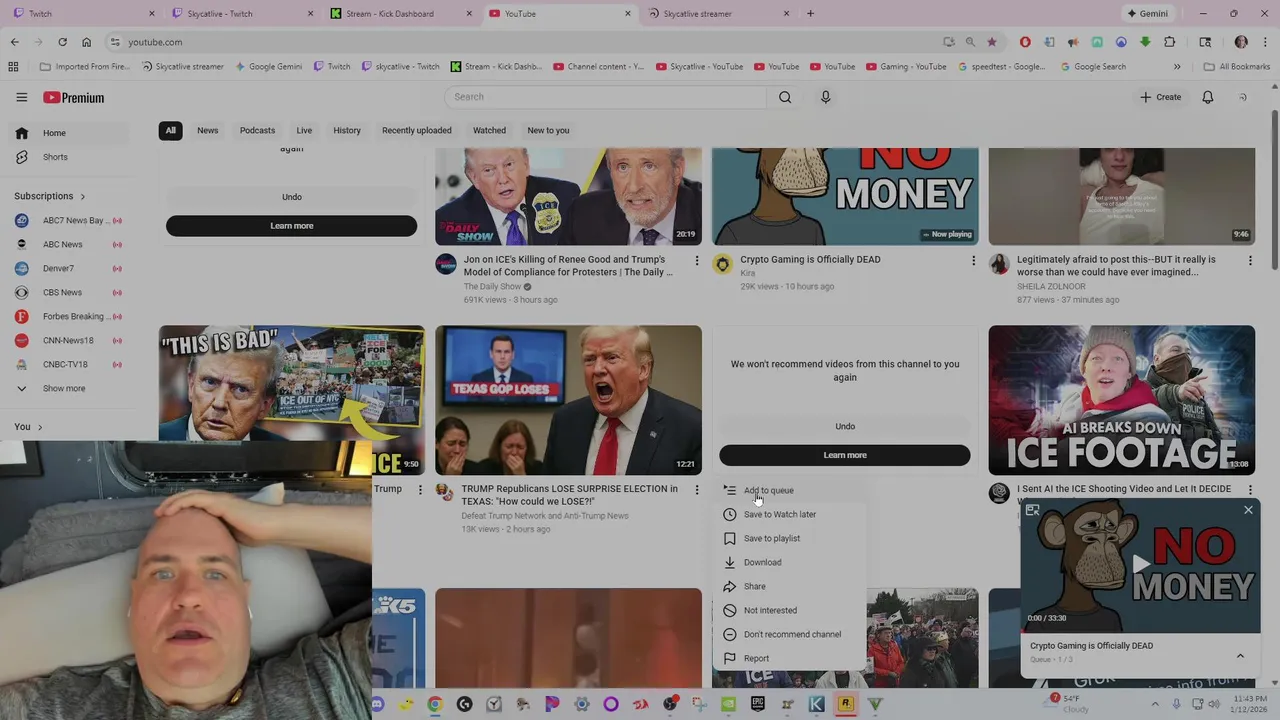Play the miniplayer Crypto Gaming video

point(1140,565)
